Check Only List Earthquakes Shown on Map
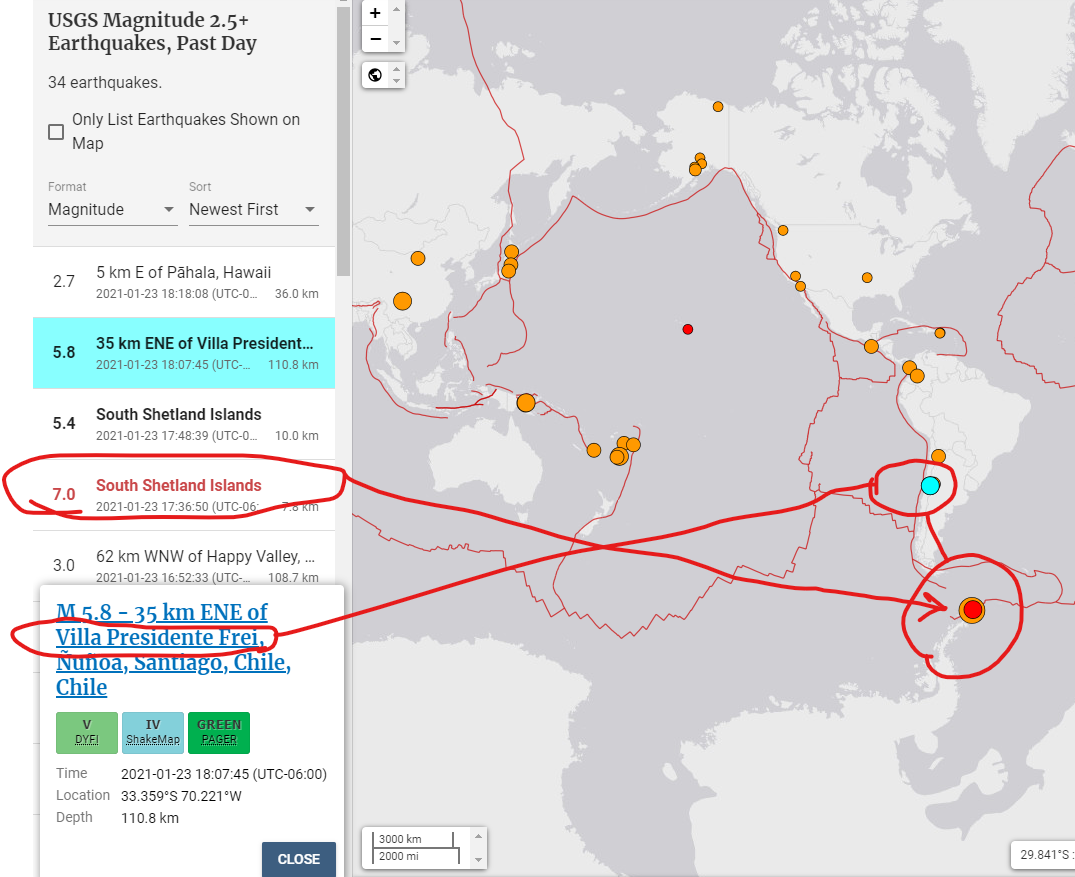 (x=56, y=132)
